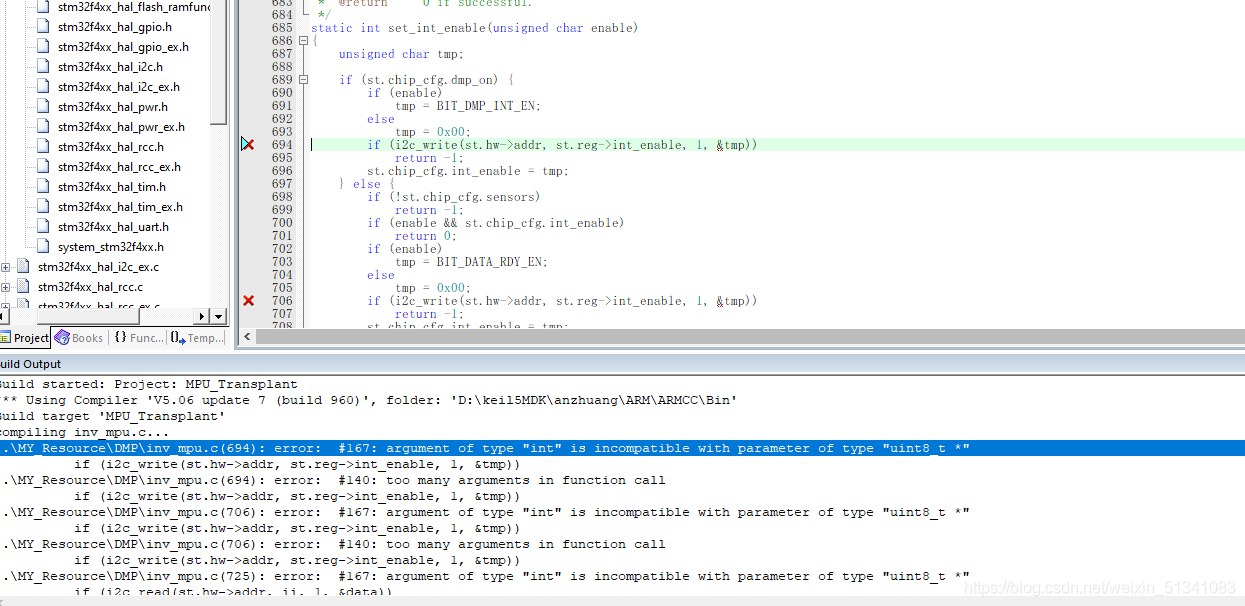1245x606 pixels.
Task: Select stm32f4xx_hal_i2c_ex.h file
Action: point(119,87)
